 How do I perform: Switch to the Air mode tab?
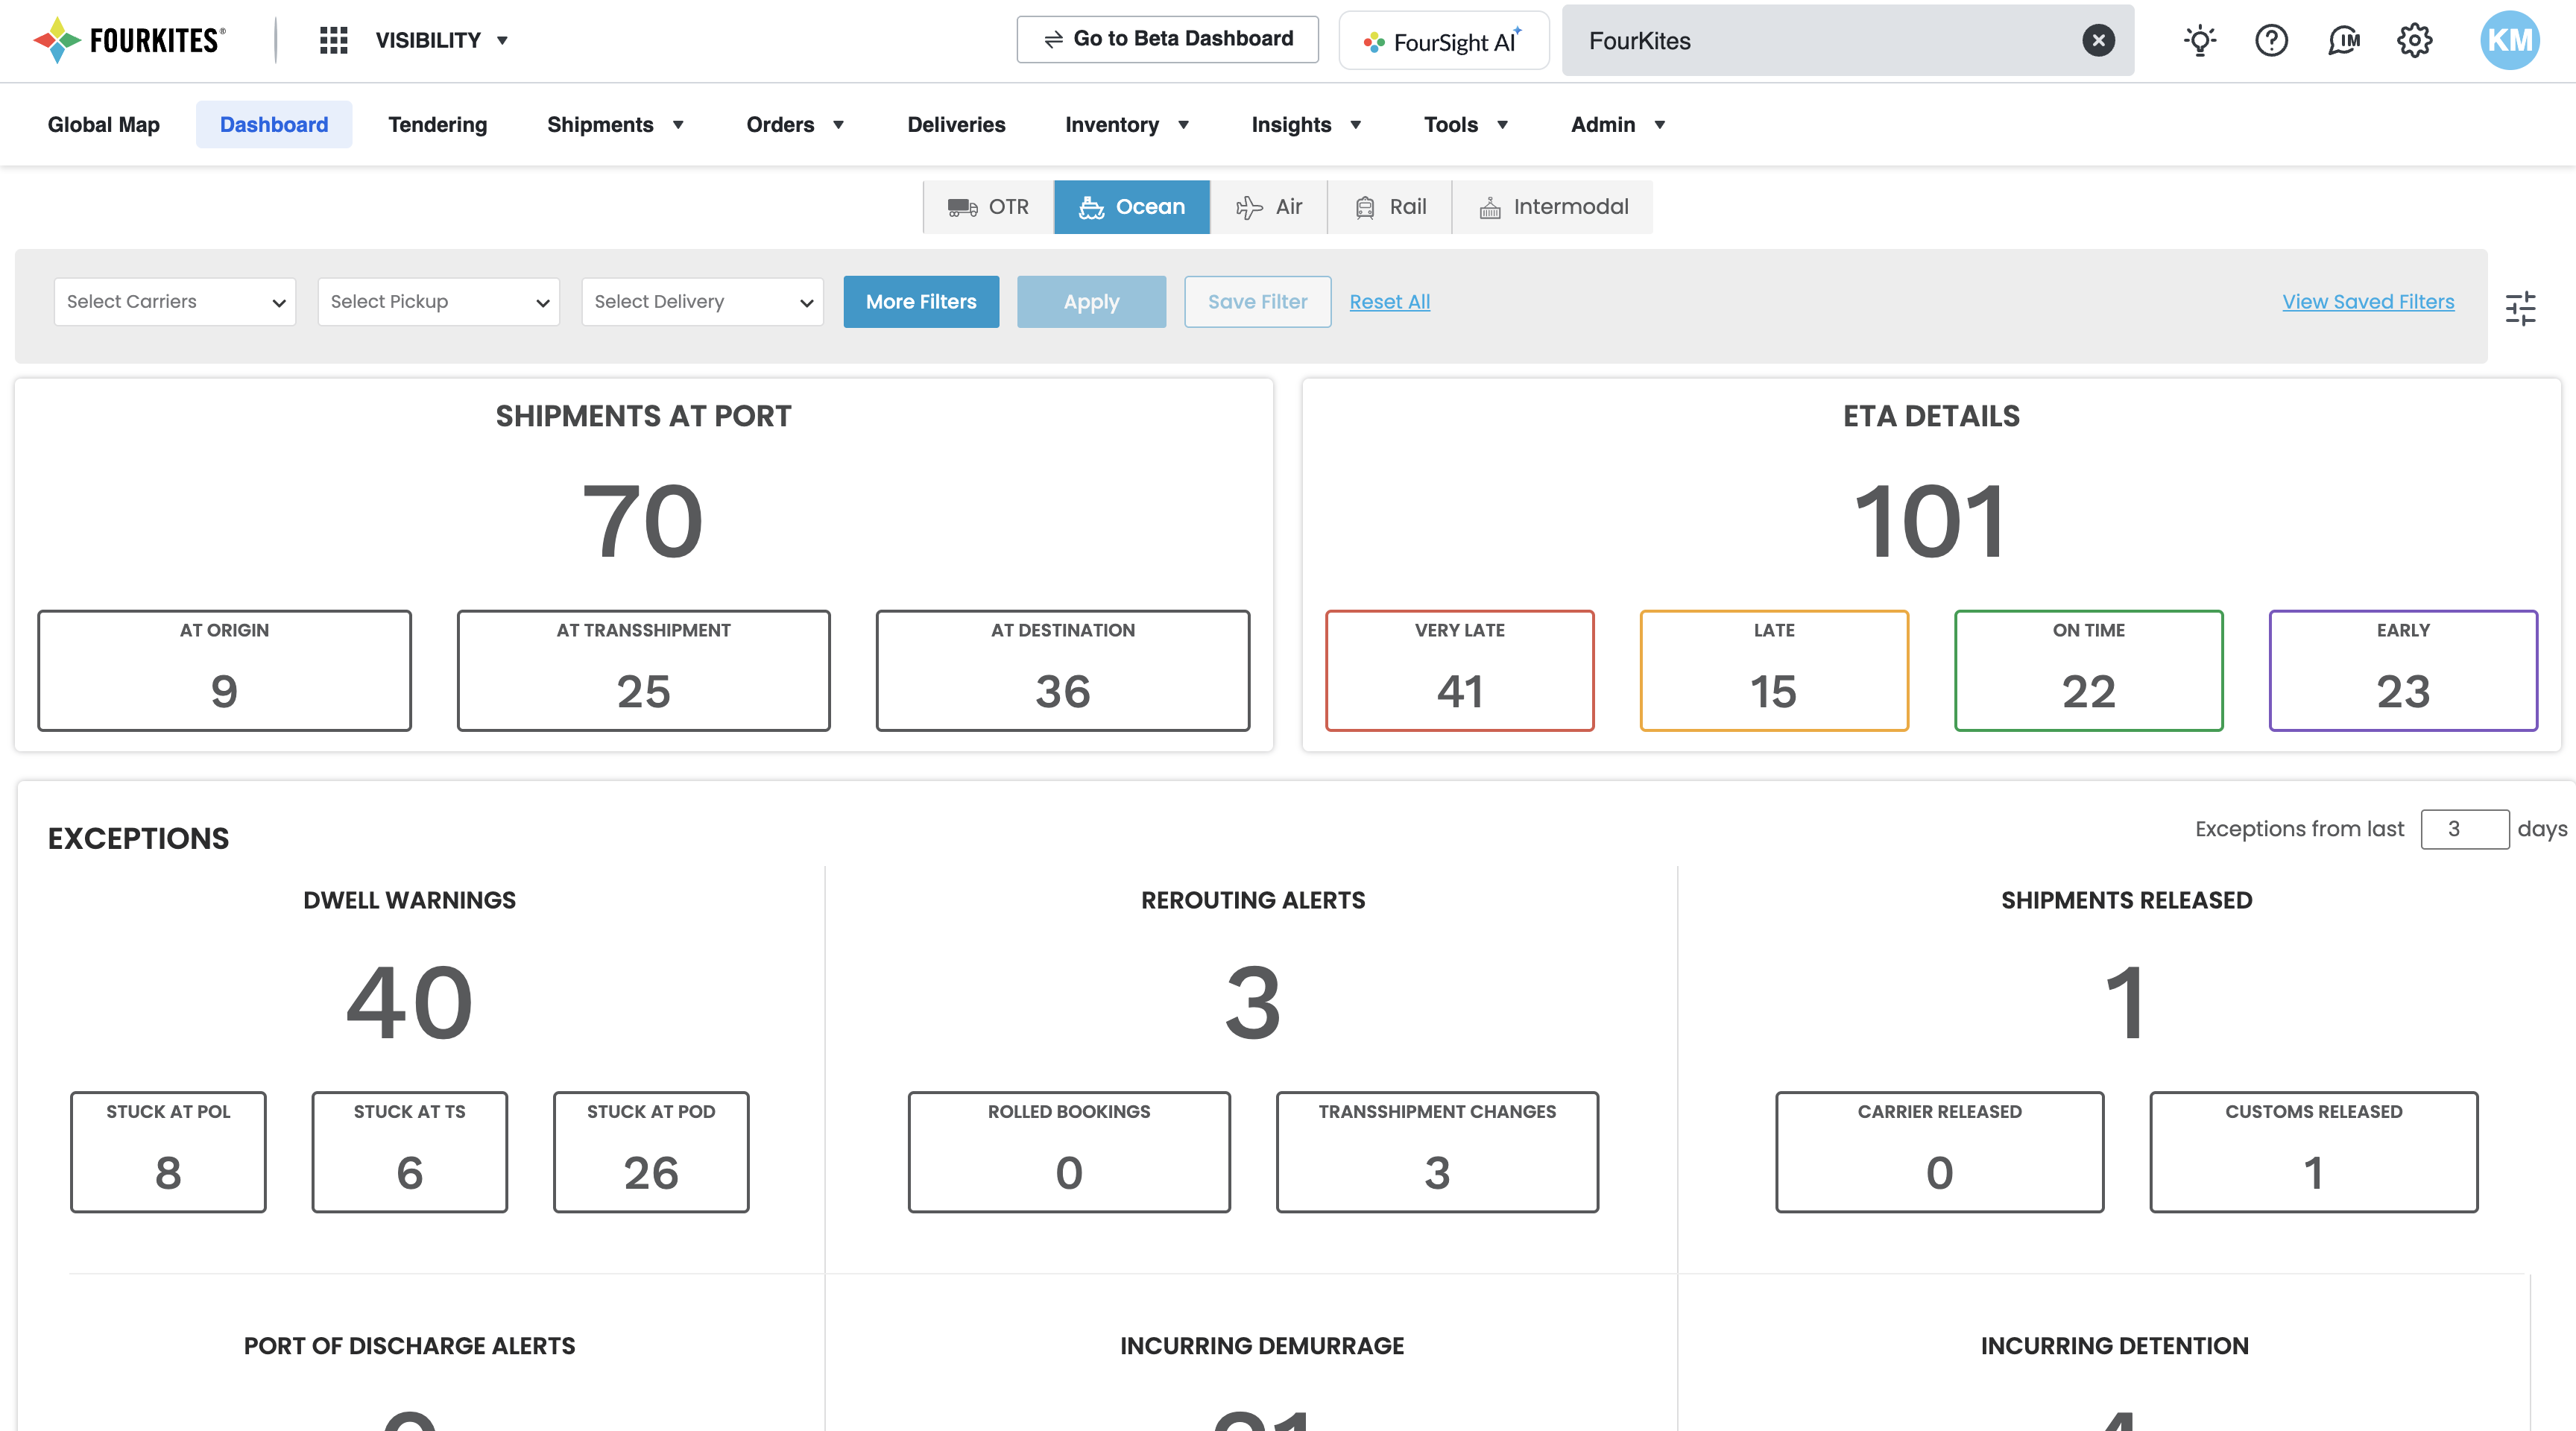[x=1269, y=207]
